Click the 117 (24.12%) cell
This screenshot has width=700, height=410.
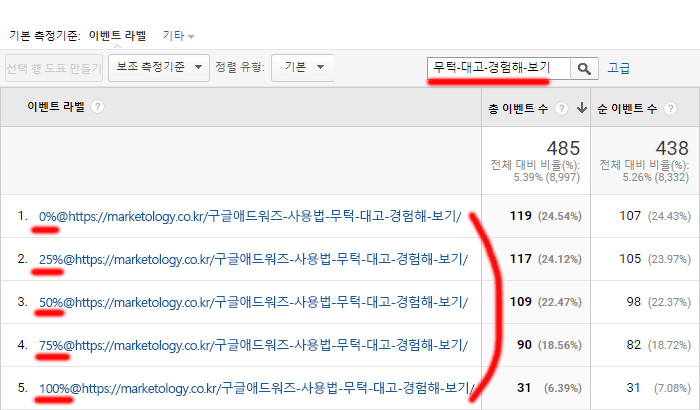536,259
